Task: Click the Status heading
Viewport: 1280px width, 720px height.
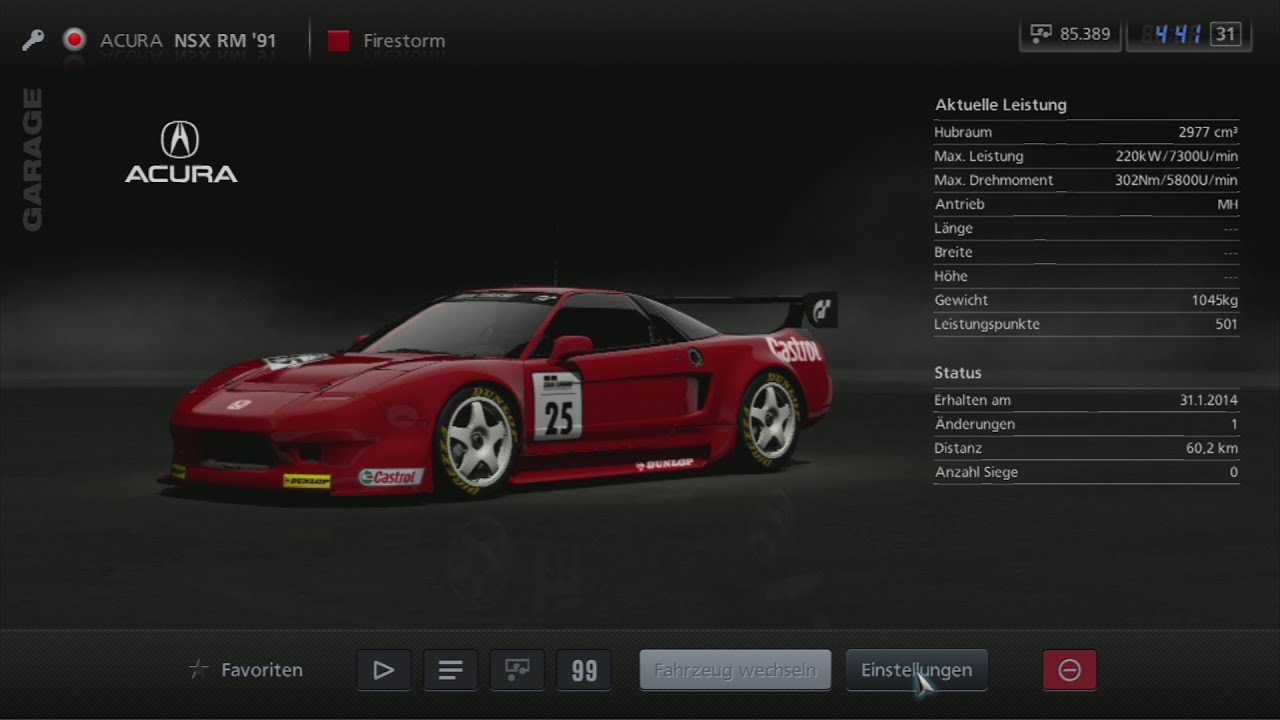Action: click(958, 372)
